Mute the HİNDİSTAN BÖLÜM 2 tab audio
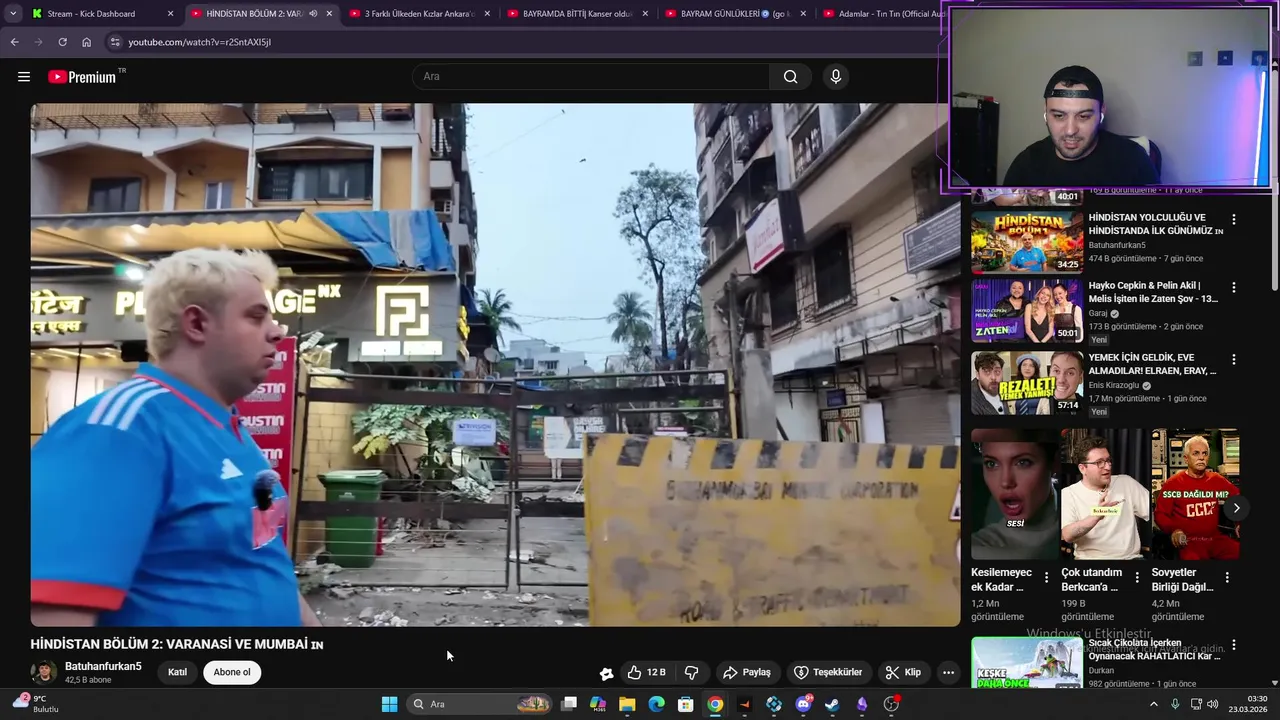Screen dimensions: 1280x720 point(313,14)
